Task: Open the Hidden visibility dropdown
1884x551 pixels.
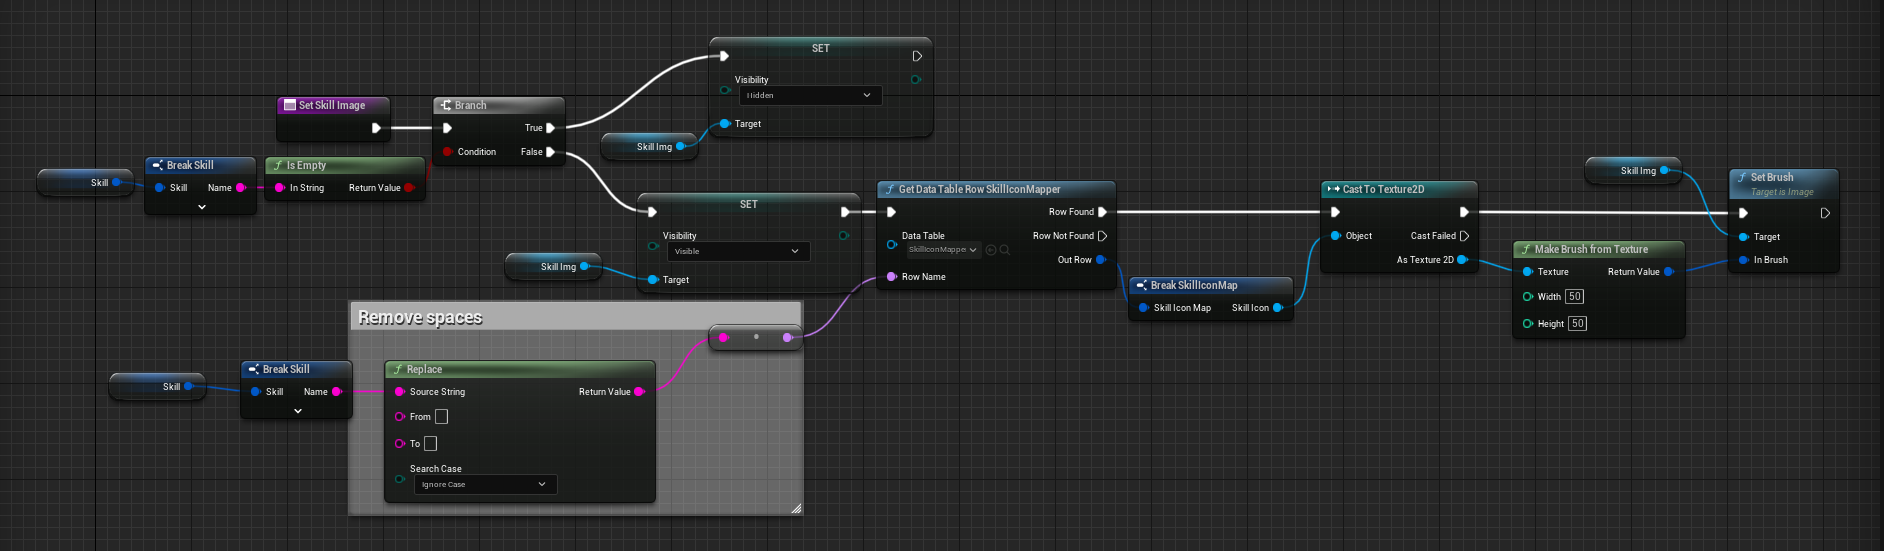Action: pyautogui.click(x=810, y=95)
